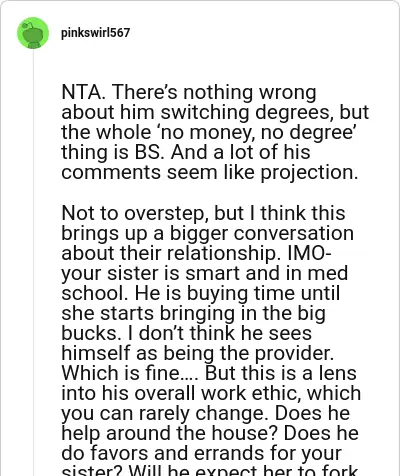400x476 pixels.
Task: Click the word "NTA" in the comment
Action: [x=81, y=92]
